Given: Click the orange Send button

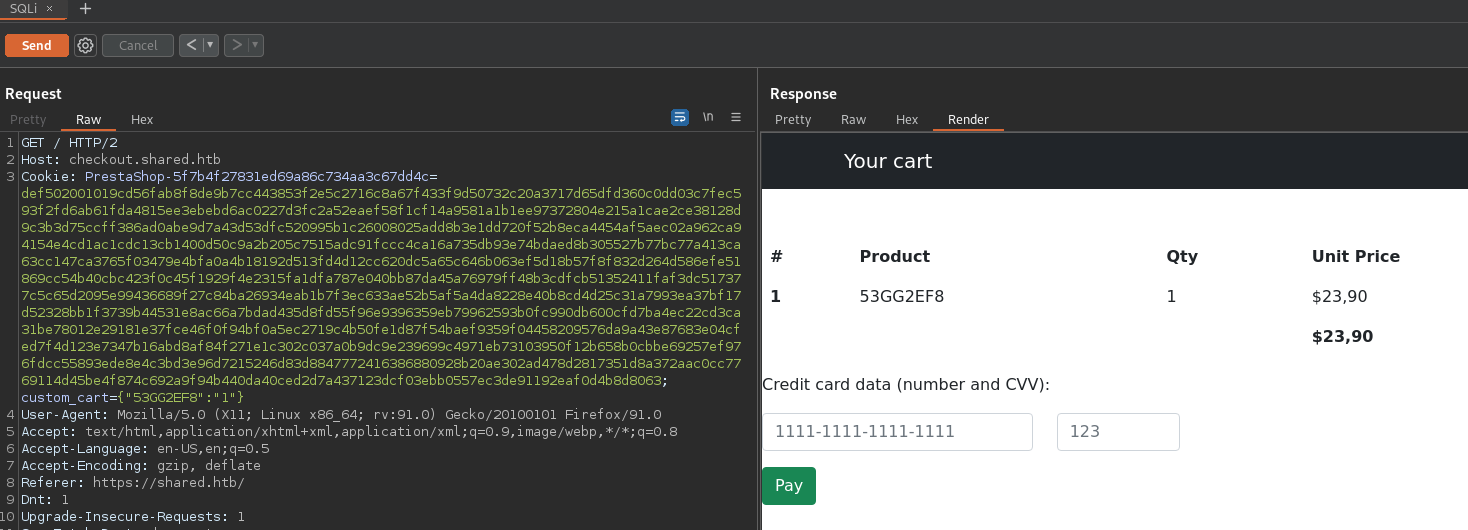Looking at the screenshot, I should click(x=37, y=46).
